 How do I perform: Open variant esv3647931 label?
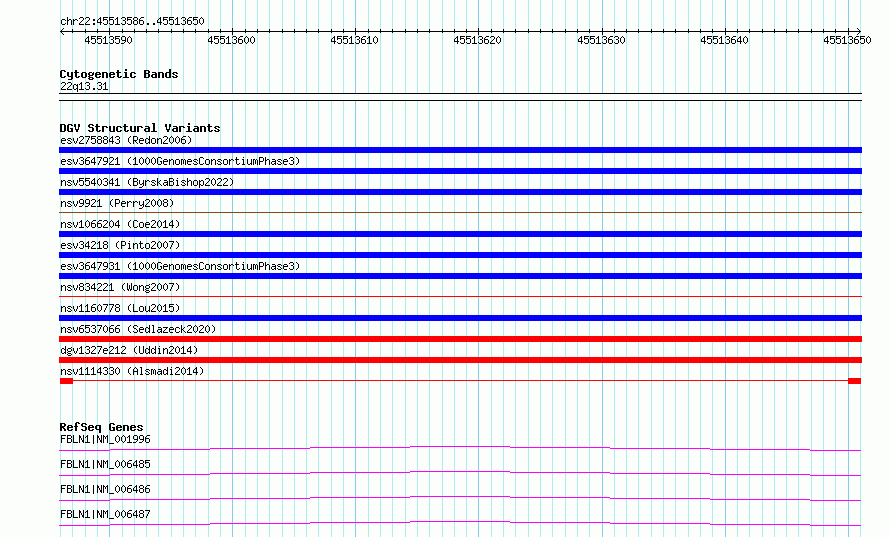180,266
